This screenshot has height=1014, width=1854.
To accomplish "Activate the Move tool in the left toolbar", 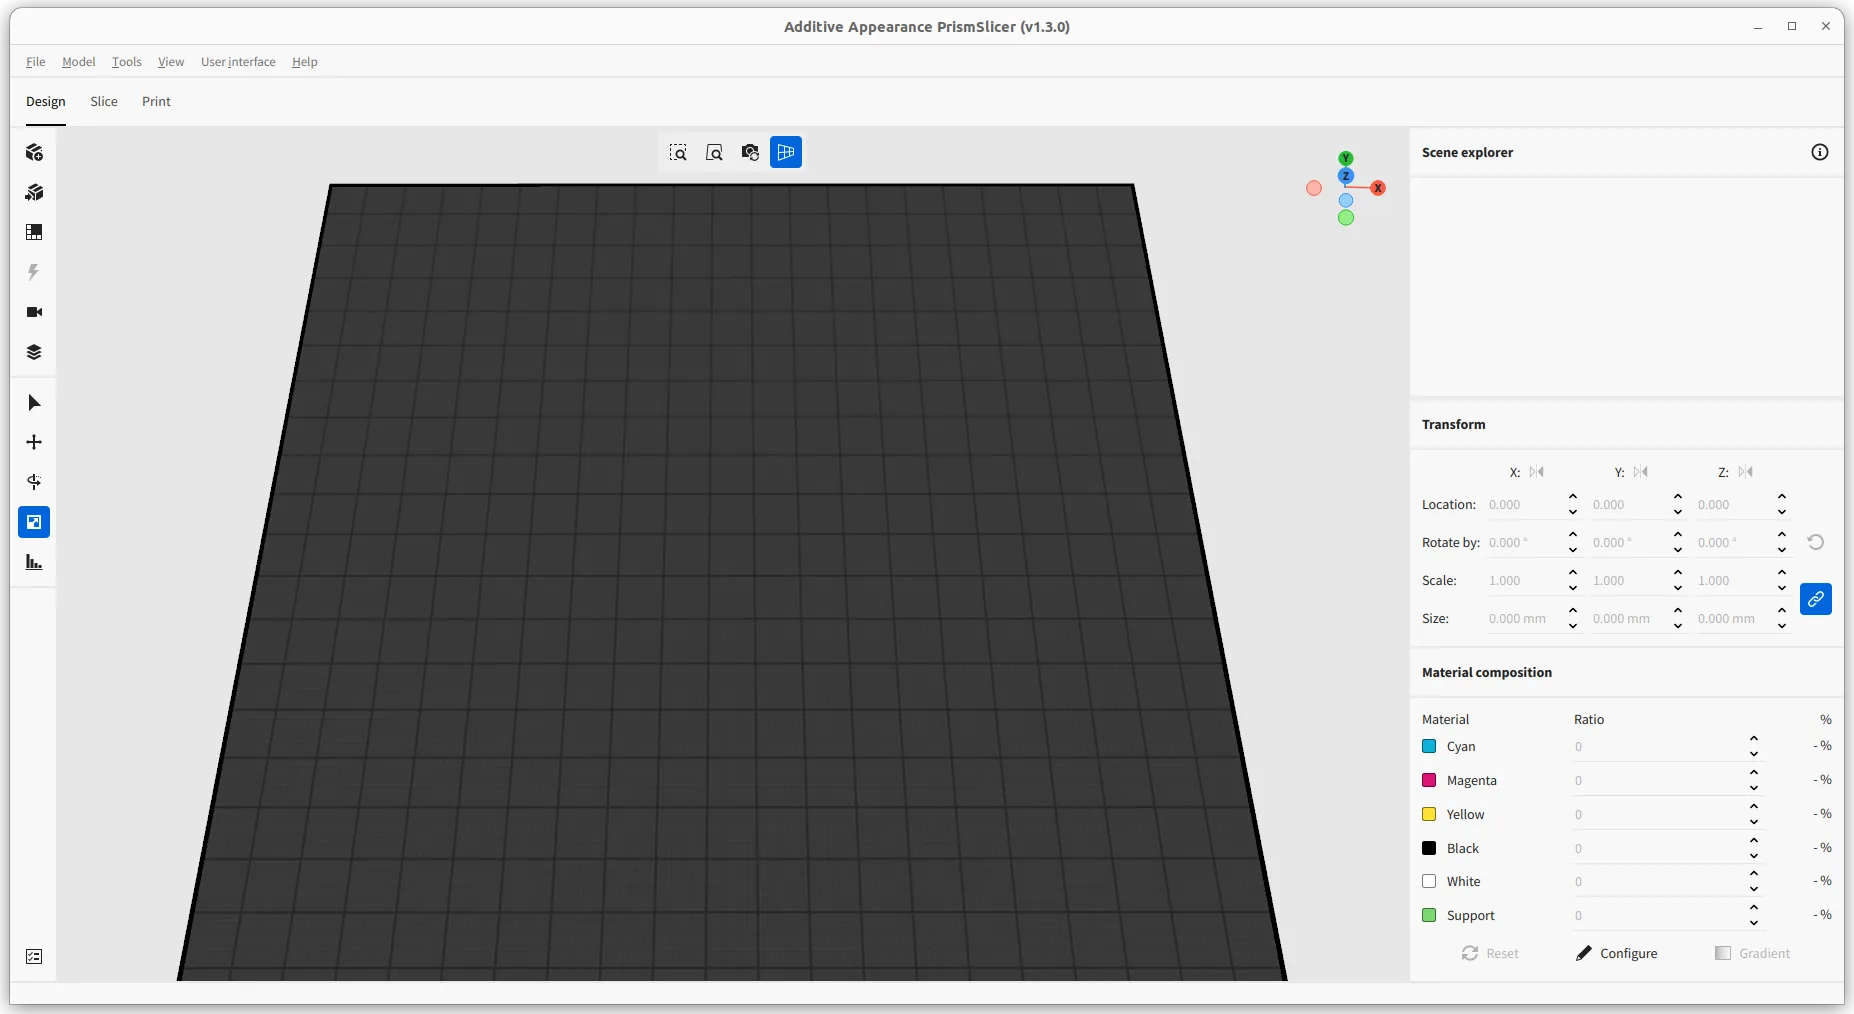I will (x=35, y=442).
